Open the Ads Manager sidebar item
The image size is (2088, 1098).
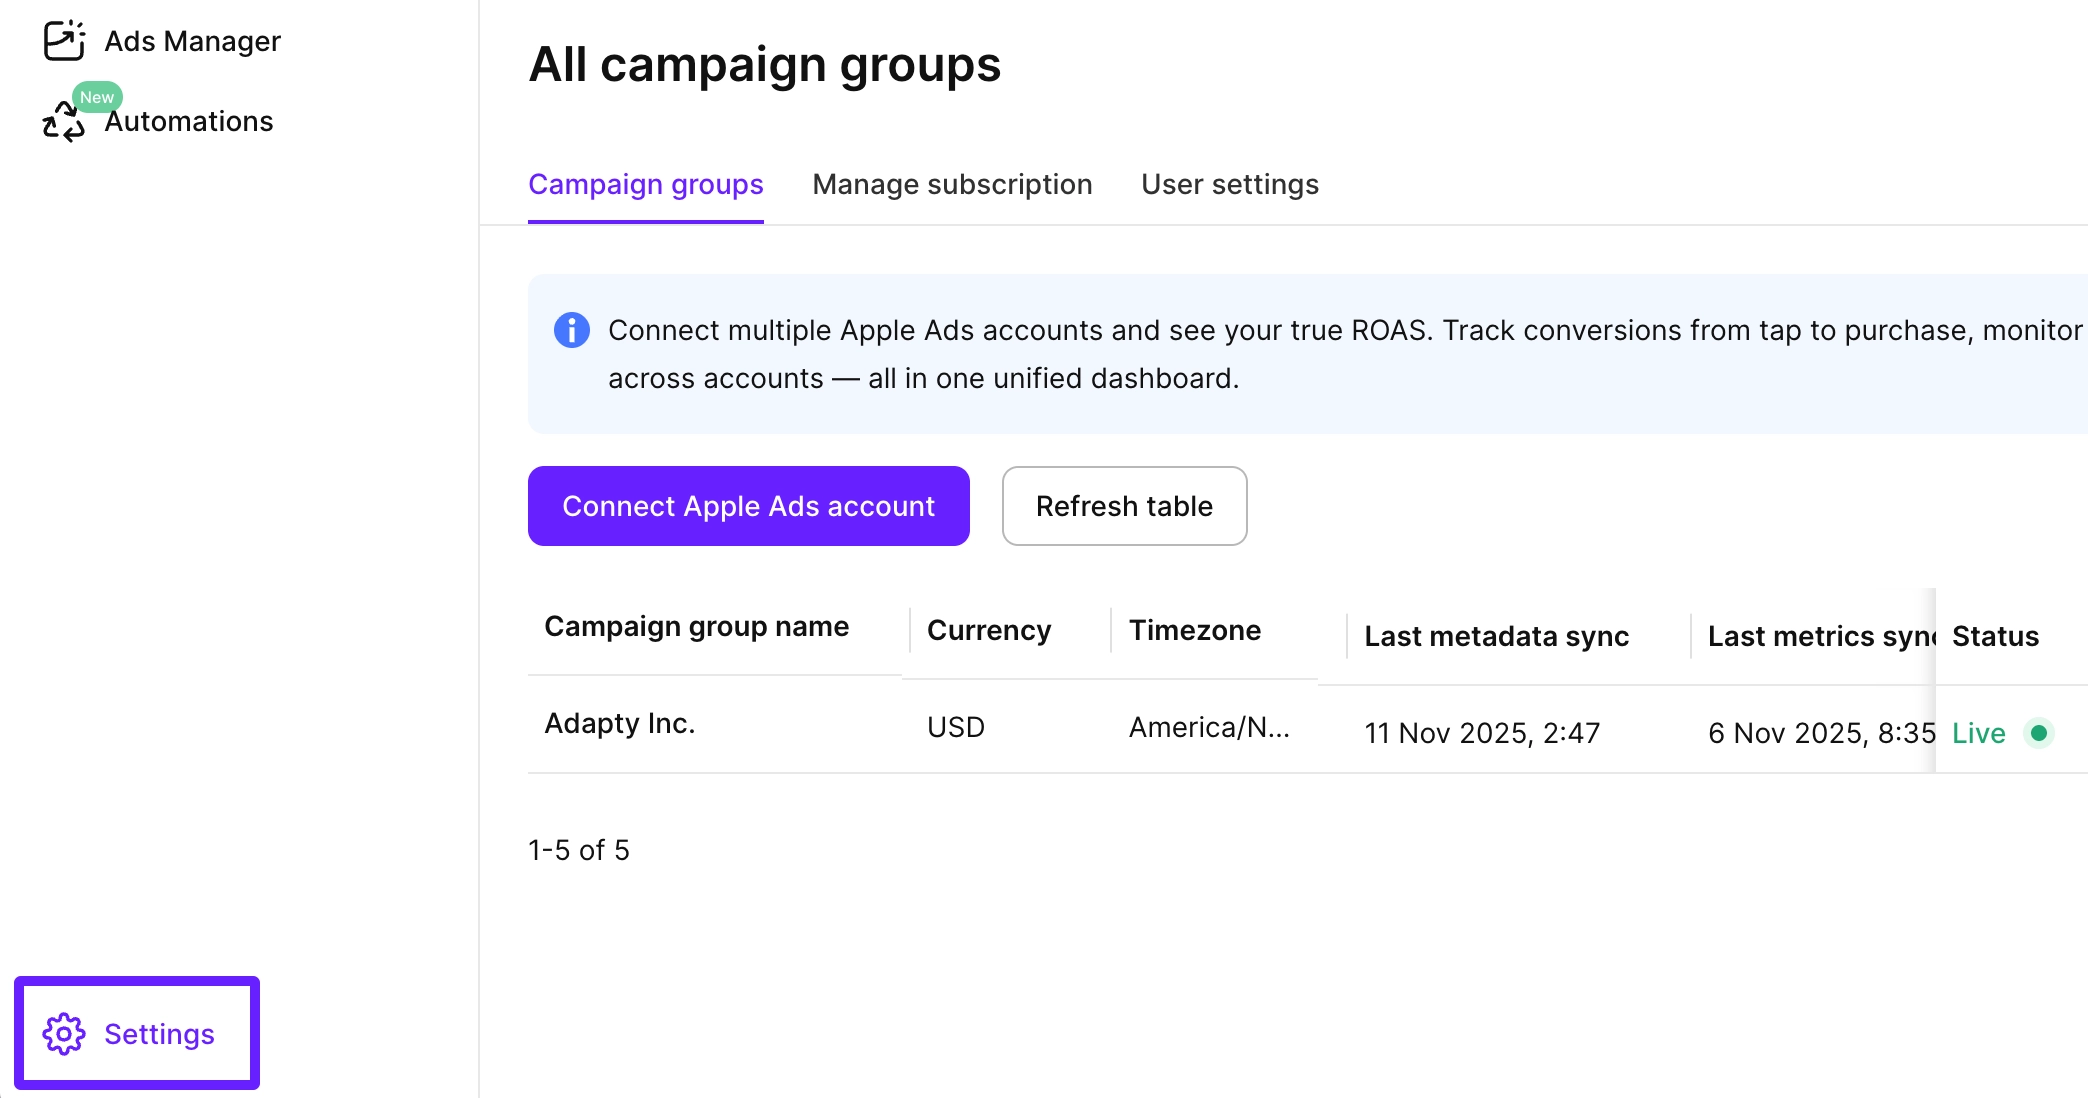click(x=192, y=41)
